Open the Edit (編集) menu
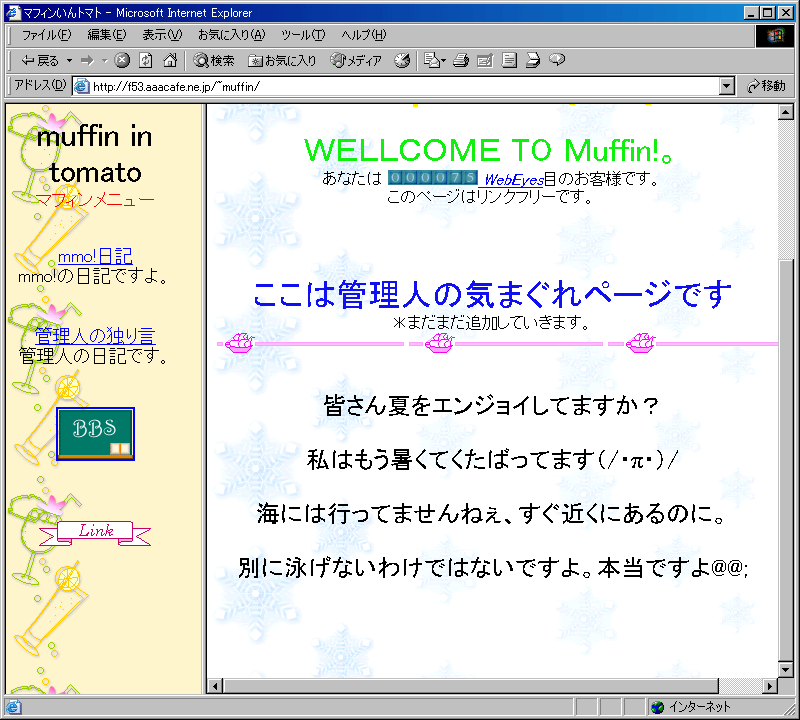The image size is (800, 720). [107, 35]
